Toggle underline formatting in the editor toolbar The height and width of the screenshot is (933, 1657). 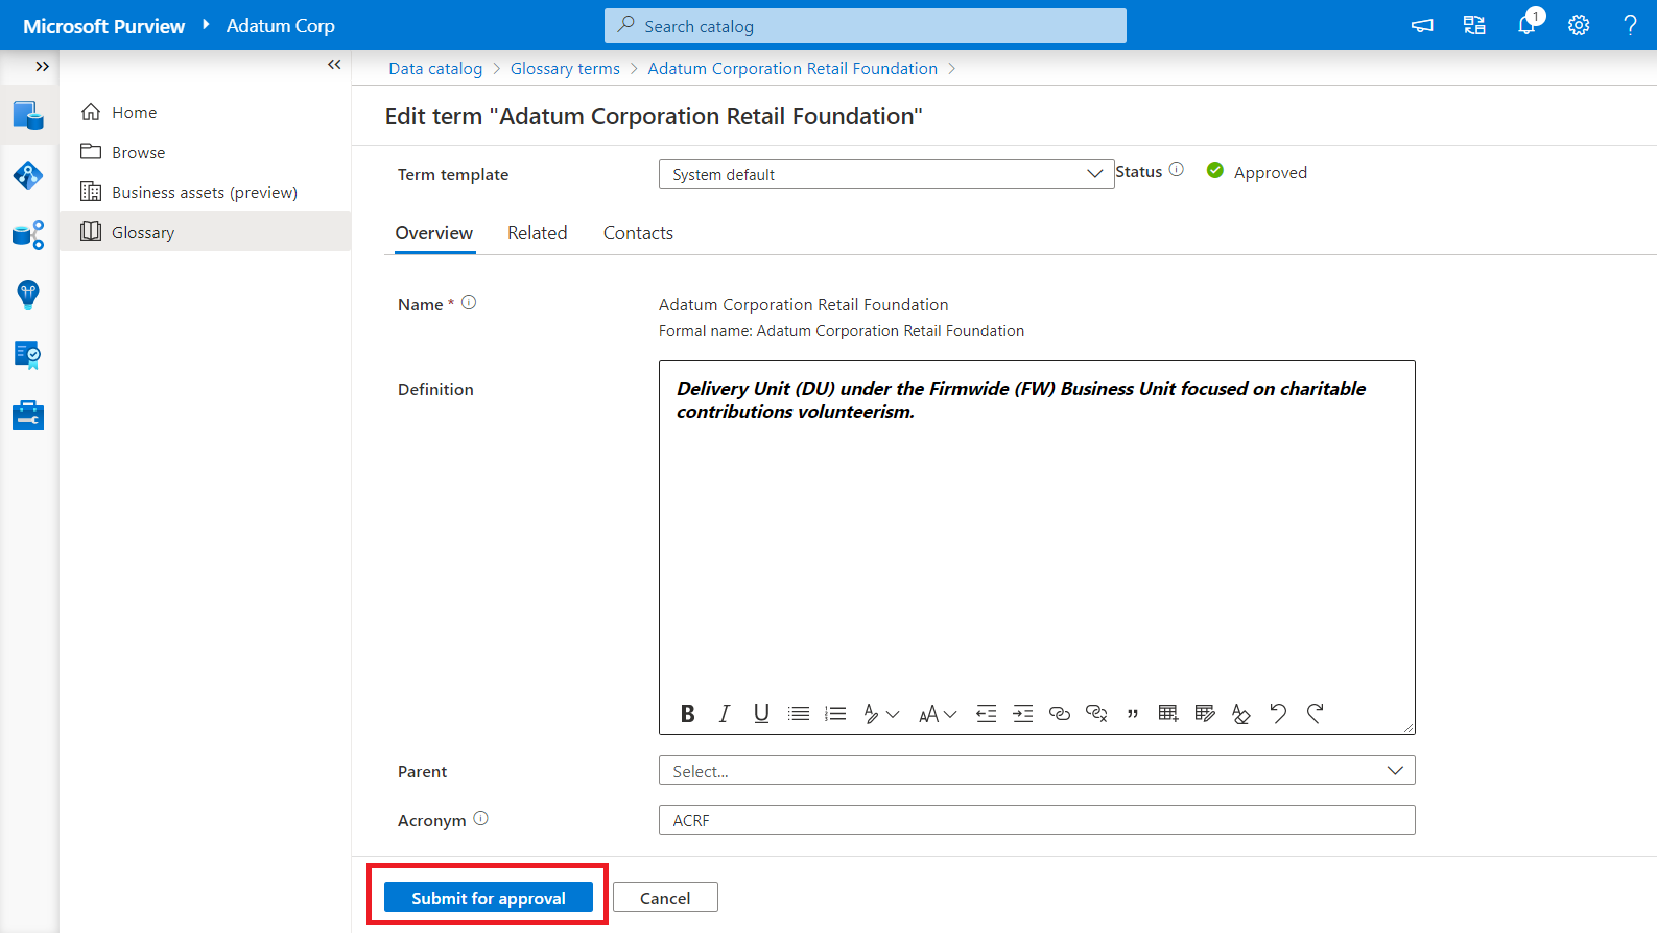[x=761, y=713]
